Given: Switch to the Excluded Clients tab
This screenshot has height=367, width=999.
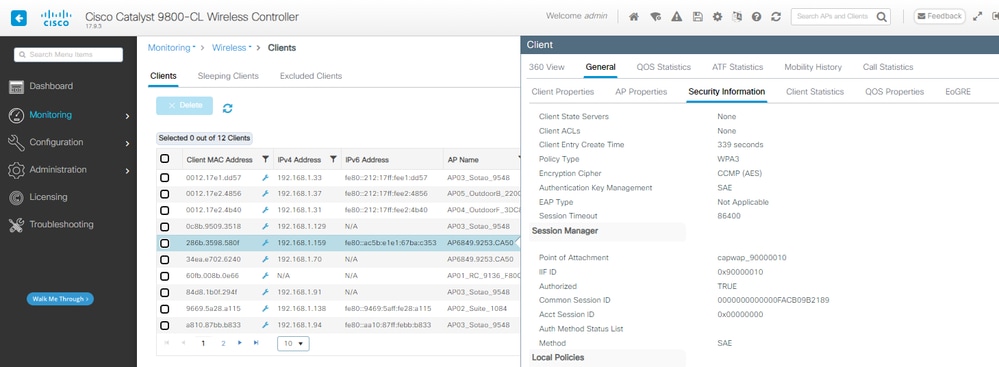Looking at the screenshot, I should pyautogui.click(x=311, y=76).
